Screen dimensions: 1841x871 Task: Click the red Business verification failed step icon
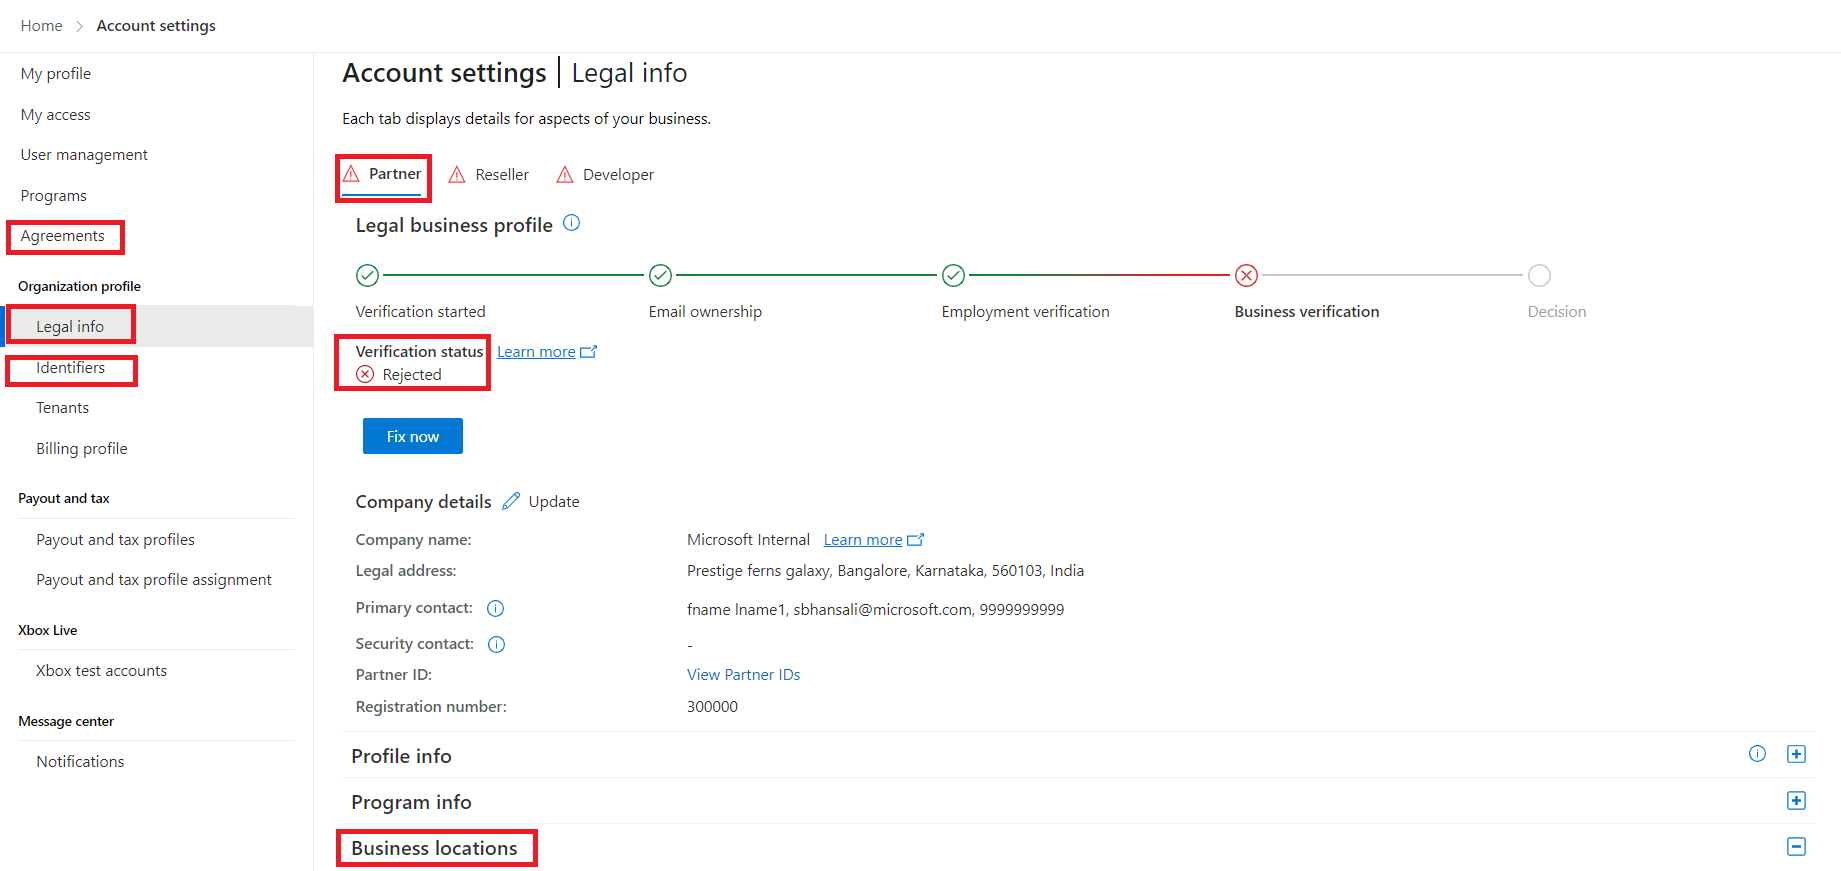coord(1246,275)
